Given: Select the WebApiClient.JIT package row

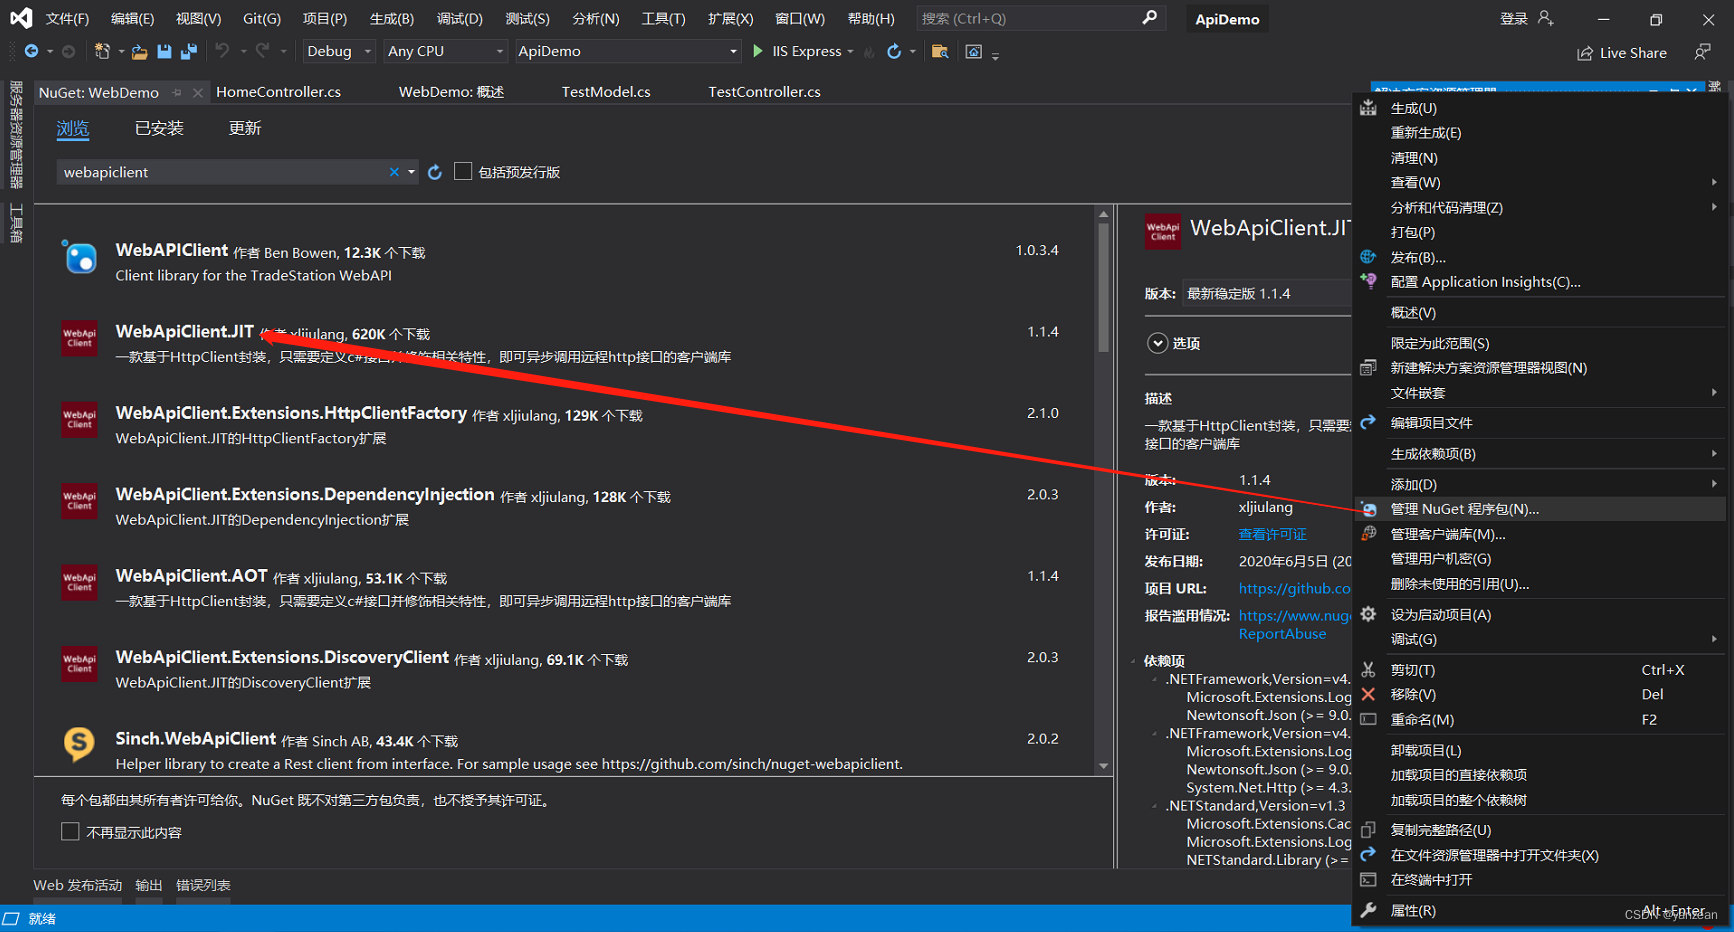Looking at the screenshot, I should [563, 343].
